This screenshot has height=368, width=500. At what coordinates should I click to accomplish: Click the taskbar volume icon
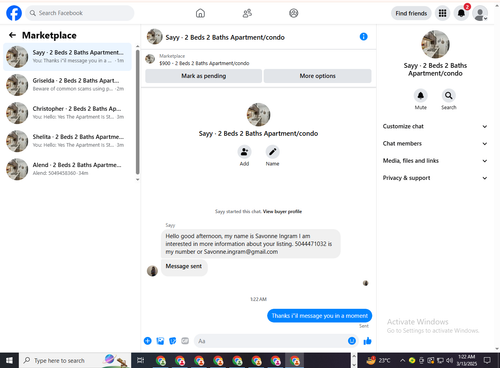tap(449, 360)
